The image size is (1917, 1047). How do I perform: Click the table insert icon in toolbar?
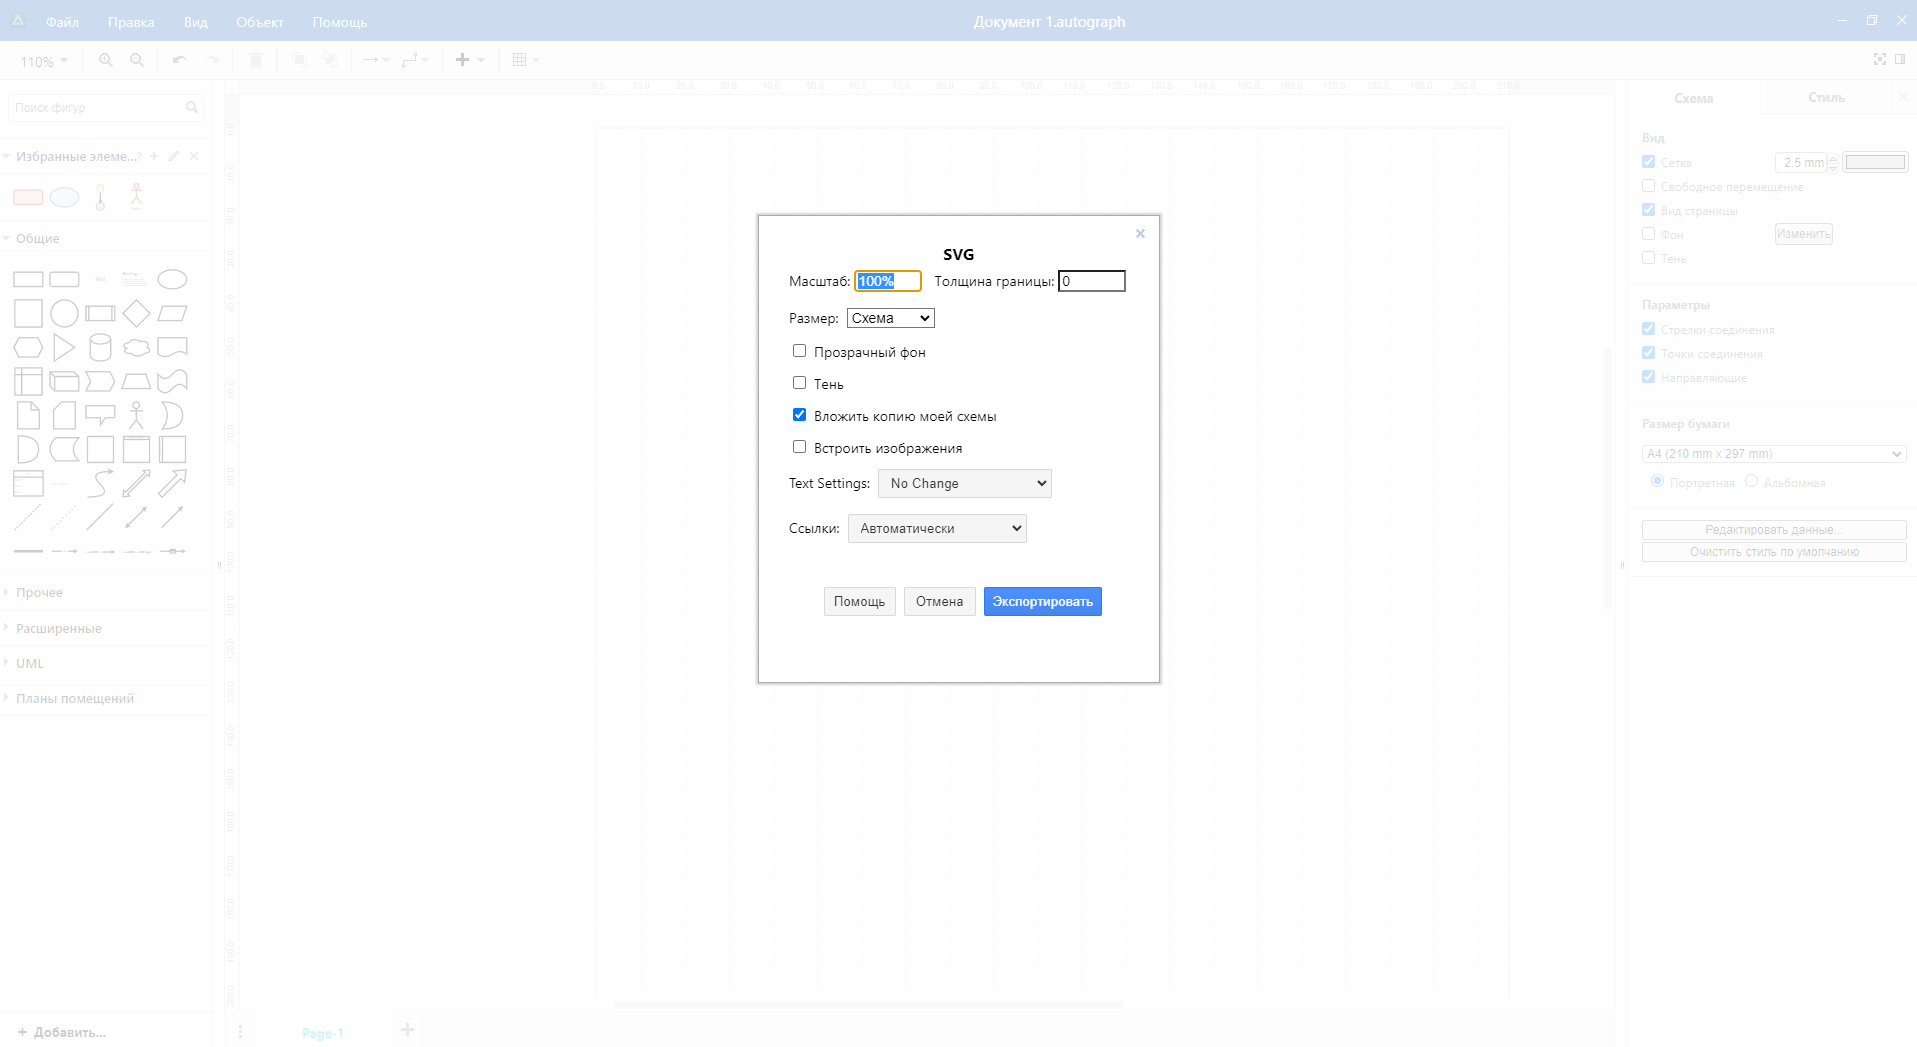[x=520, y=60]
